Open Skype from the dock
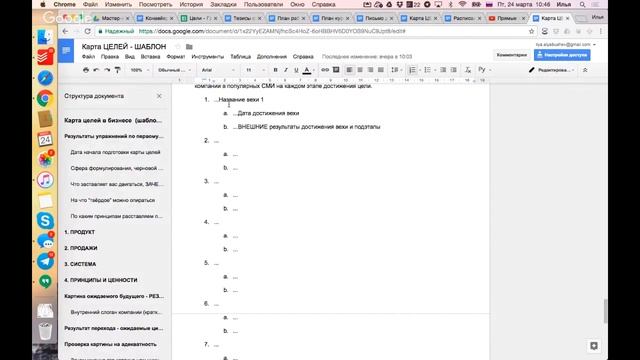The width and height of the screenshot is (640, 360). pyautogui.click(x=45, y=220)
